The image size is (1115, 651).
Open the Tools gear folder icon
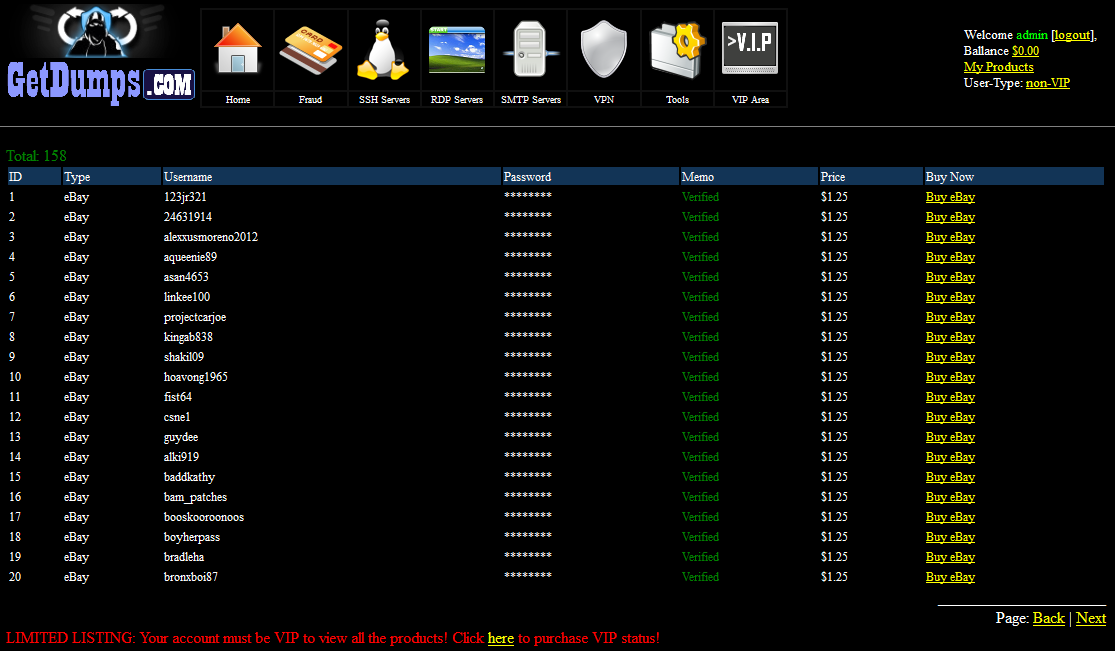[677, 49]
